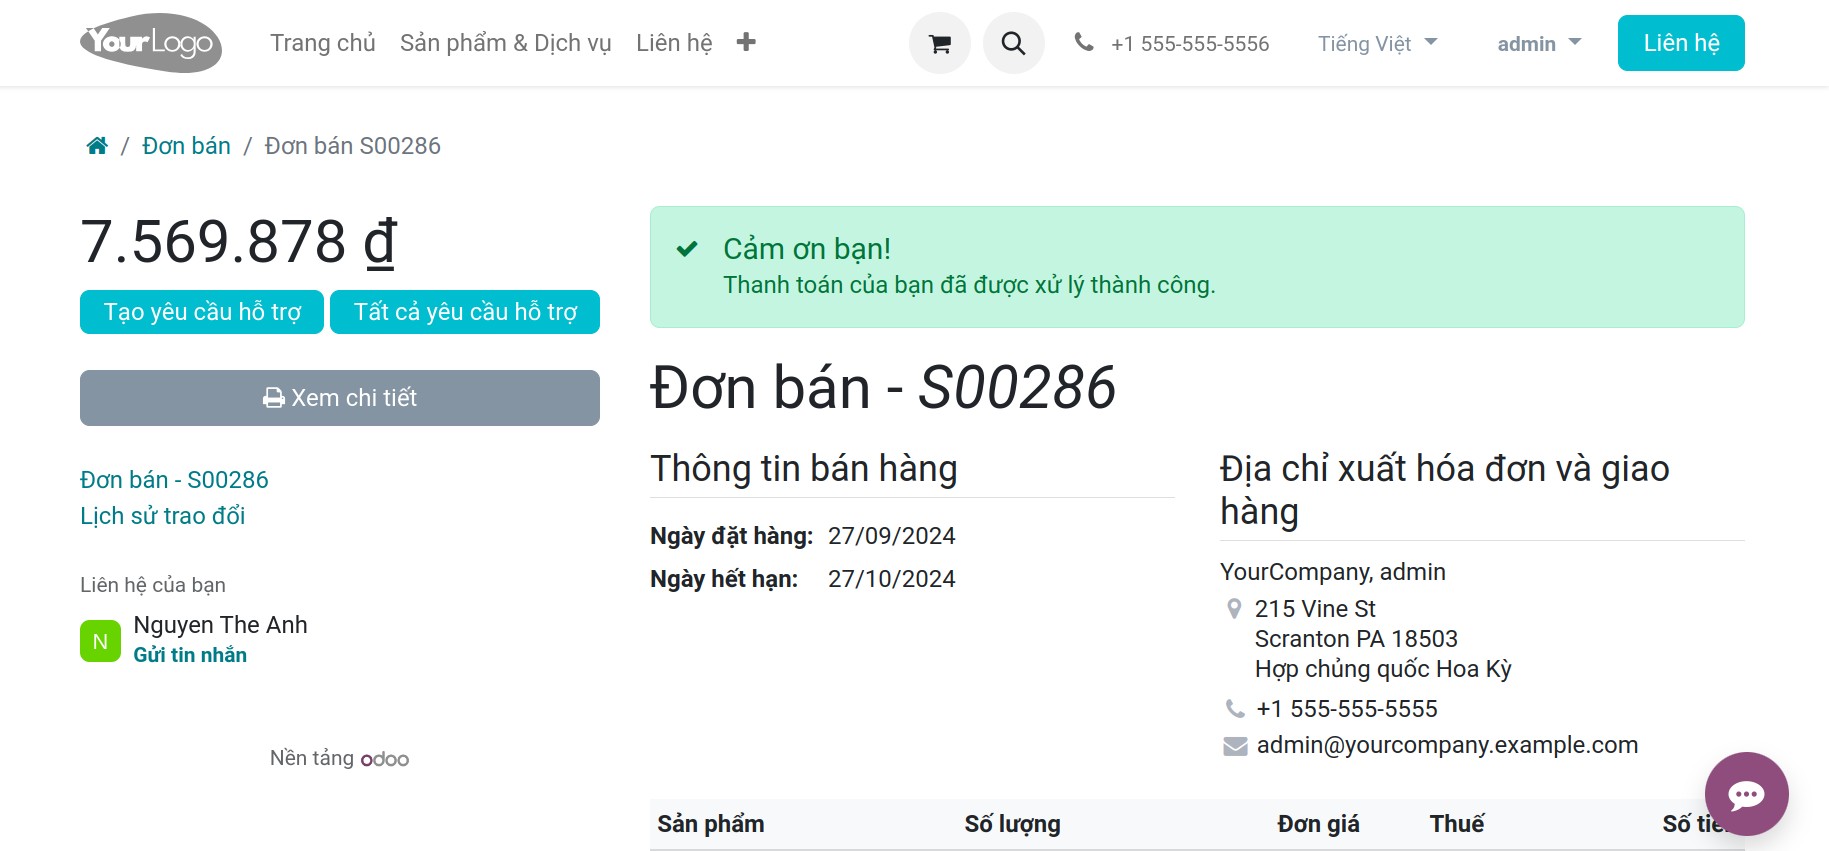1829x851 pixels.
Task: Click the contact name Nguyen The Anh
Action: pos(221,625)
